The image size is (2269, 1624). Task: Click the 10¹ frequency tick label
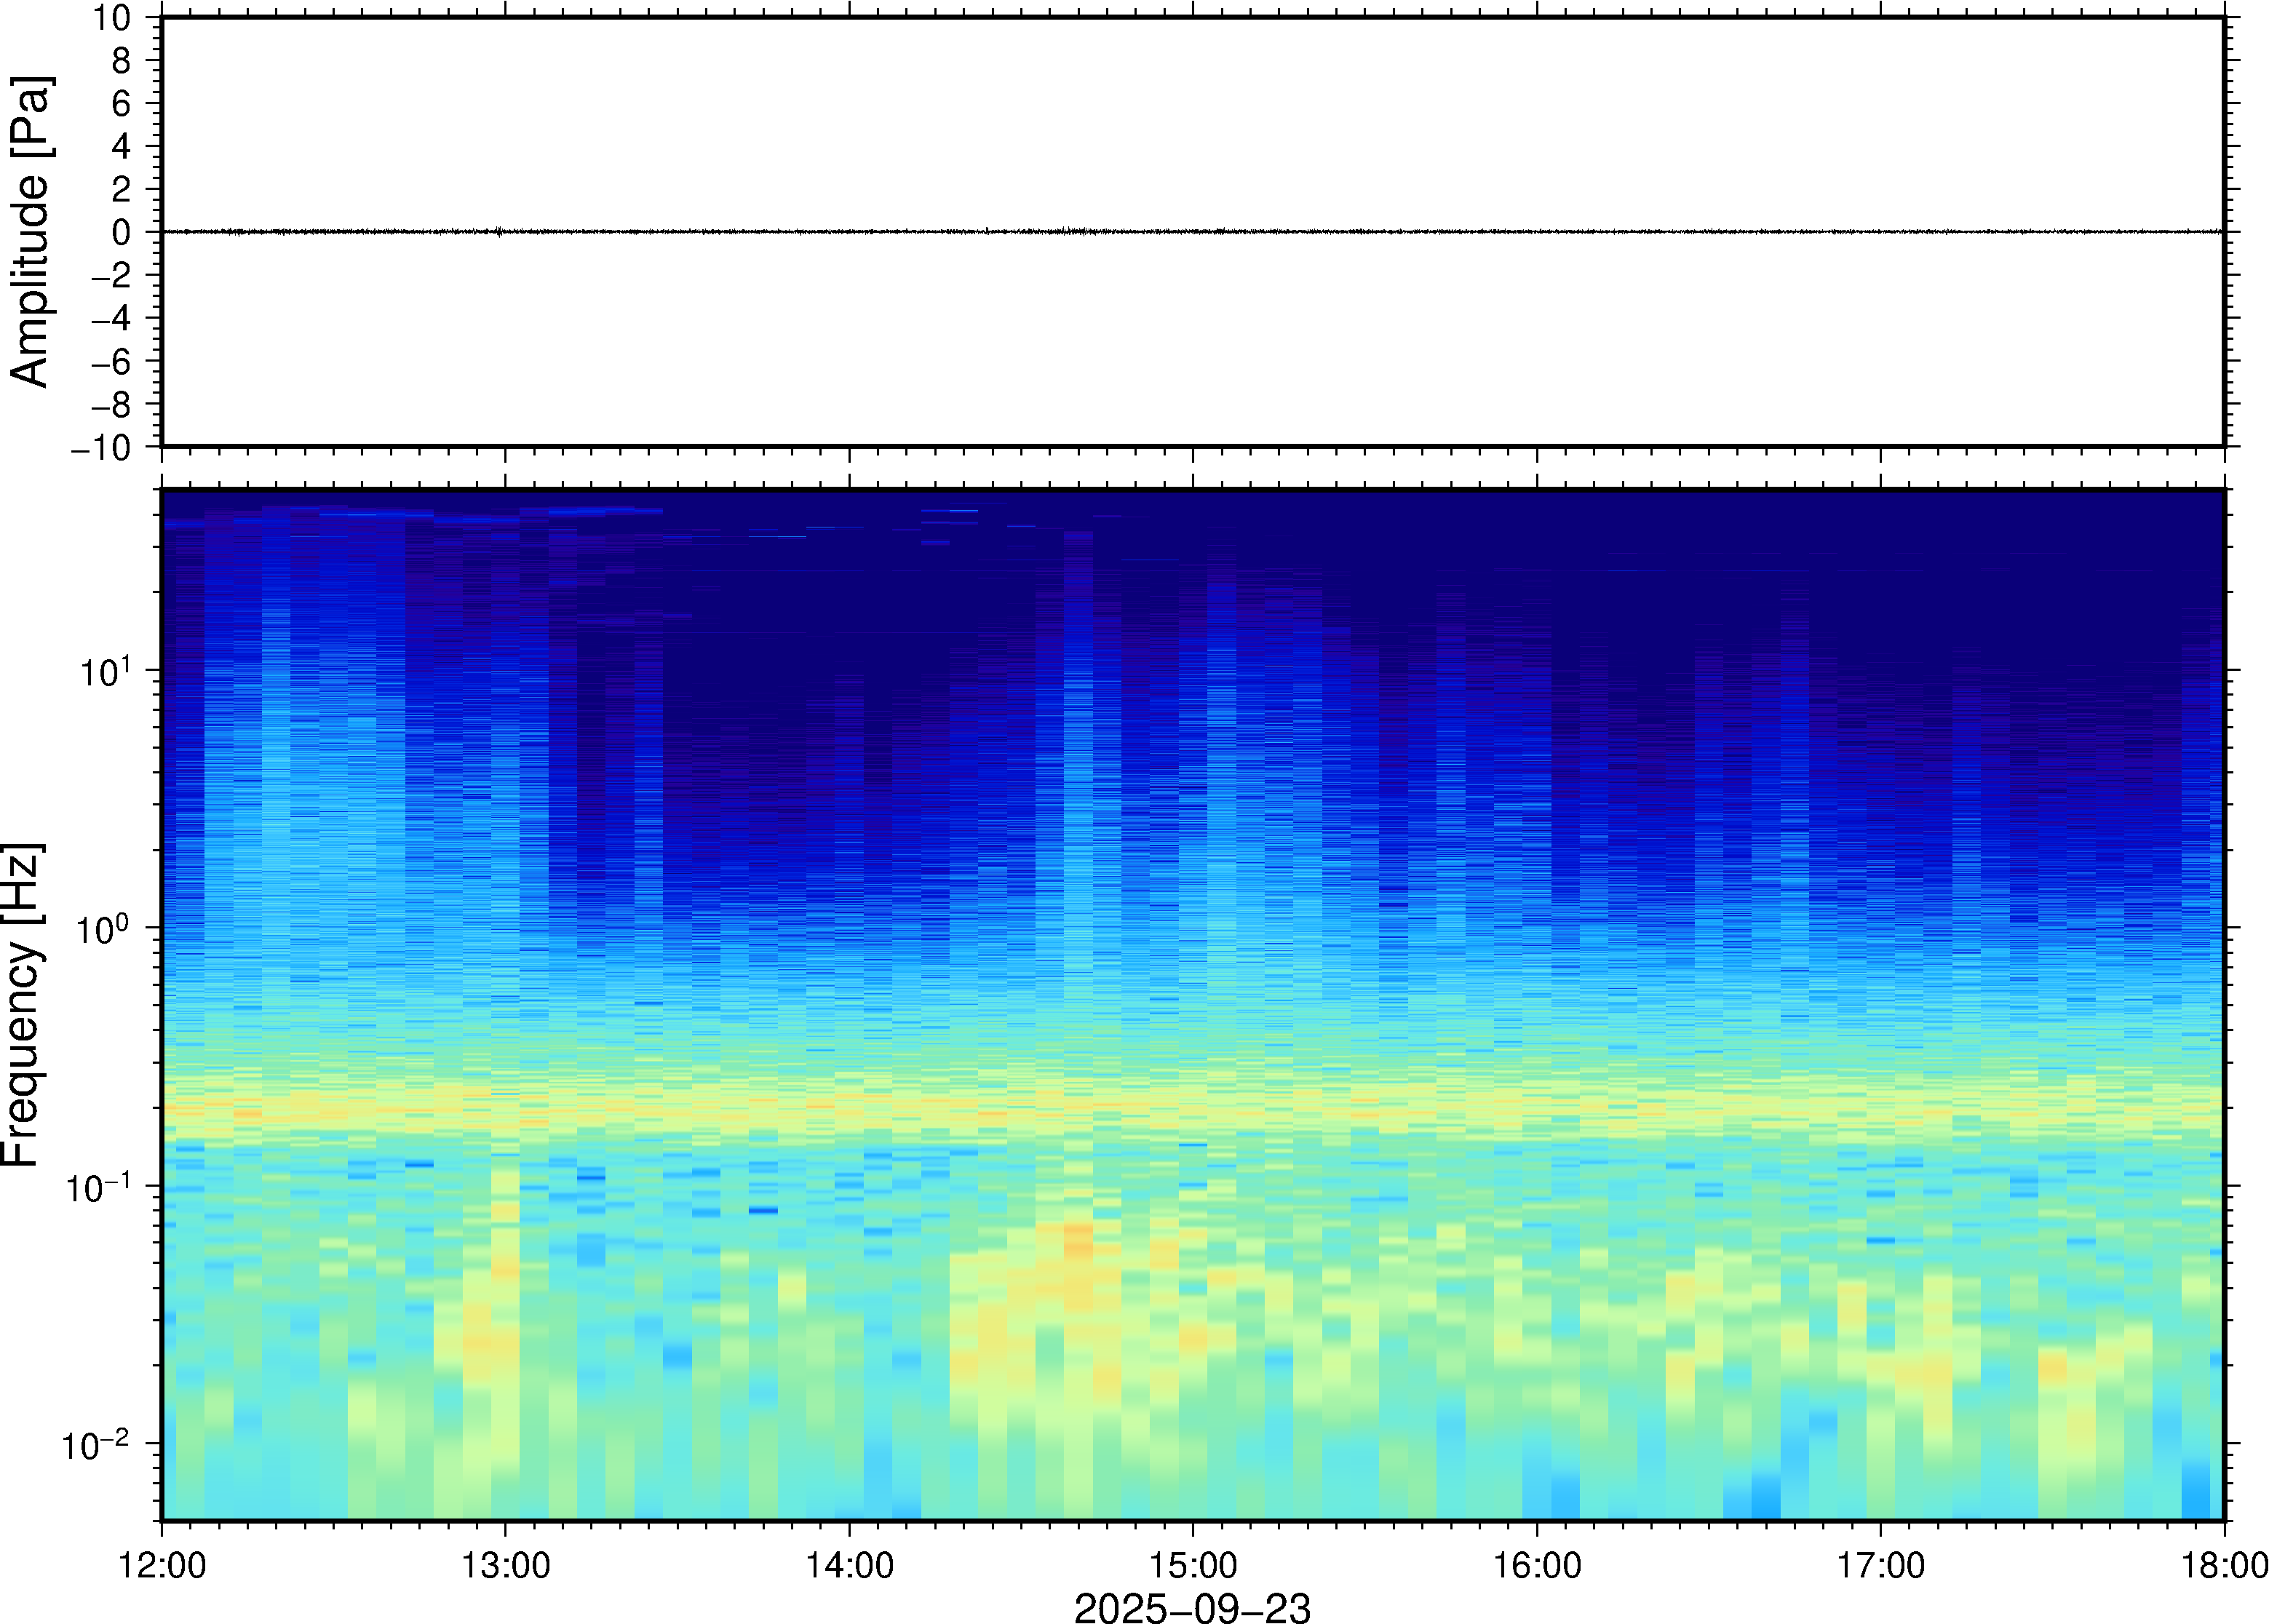[105, 671]
